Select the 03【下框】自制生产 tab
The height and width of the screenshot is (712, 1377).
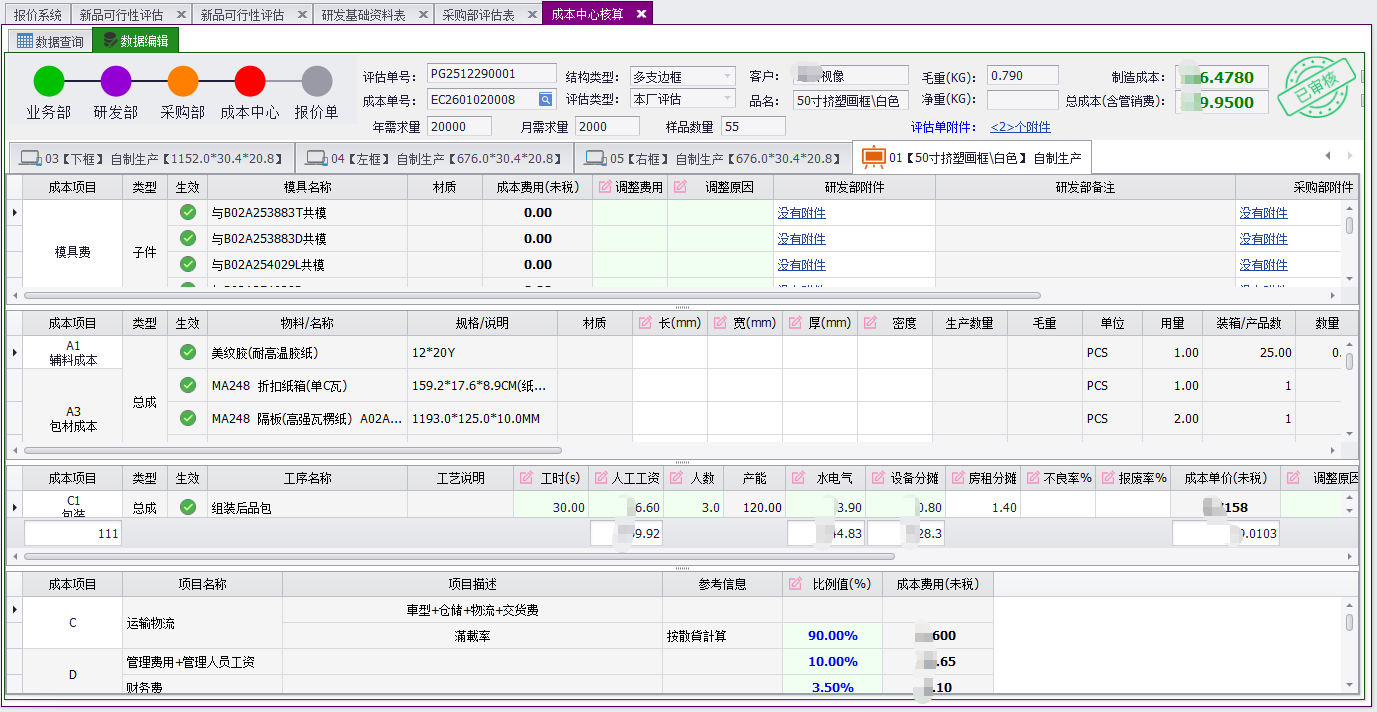(x=151, y=158)
